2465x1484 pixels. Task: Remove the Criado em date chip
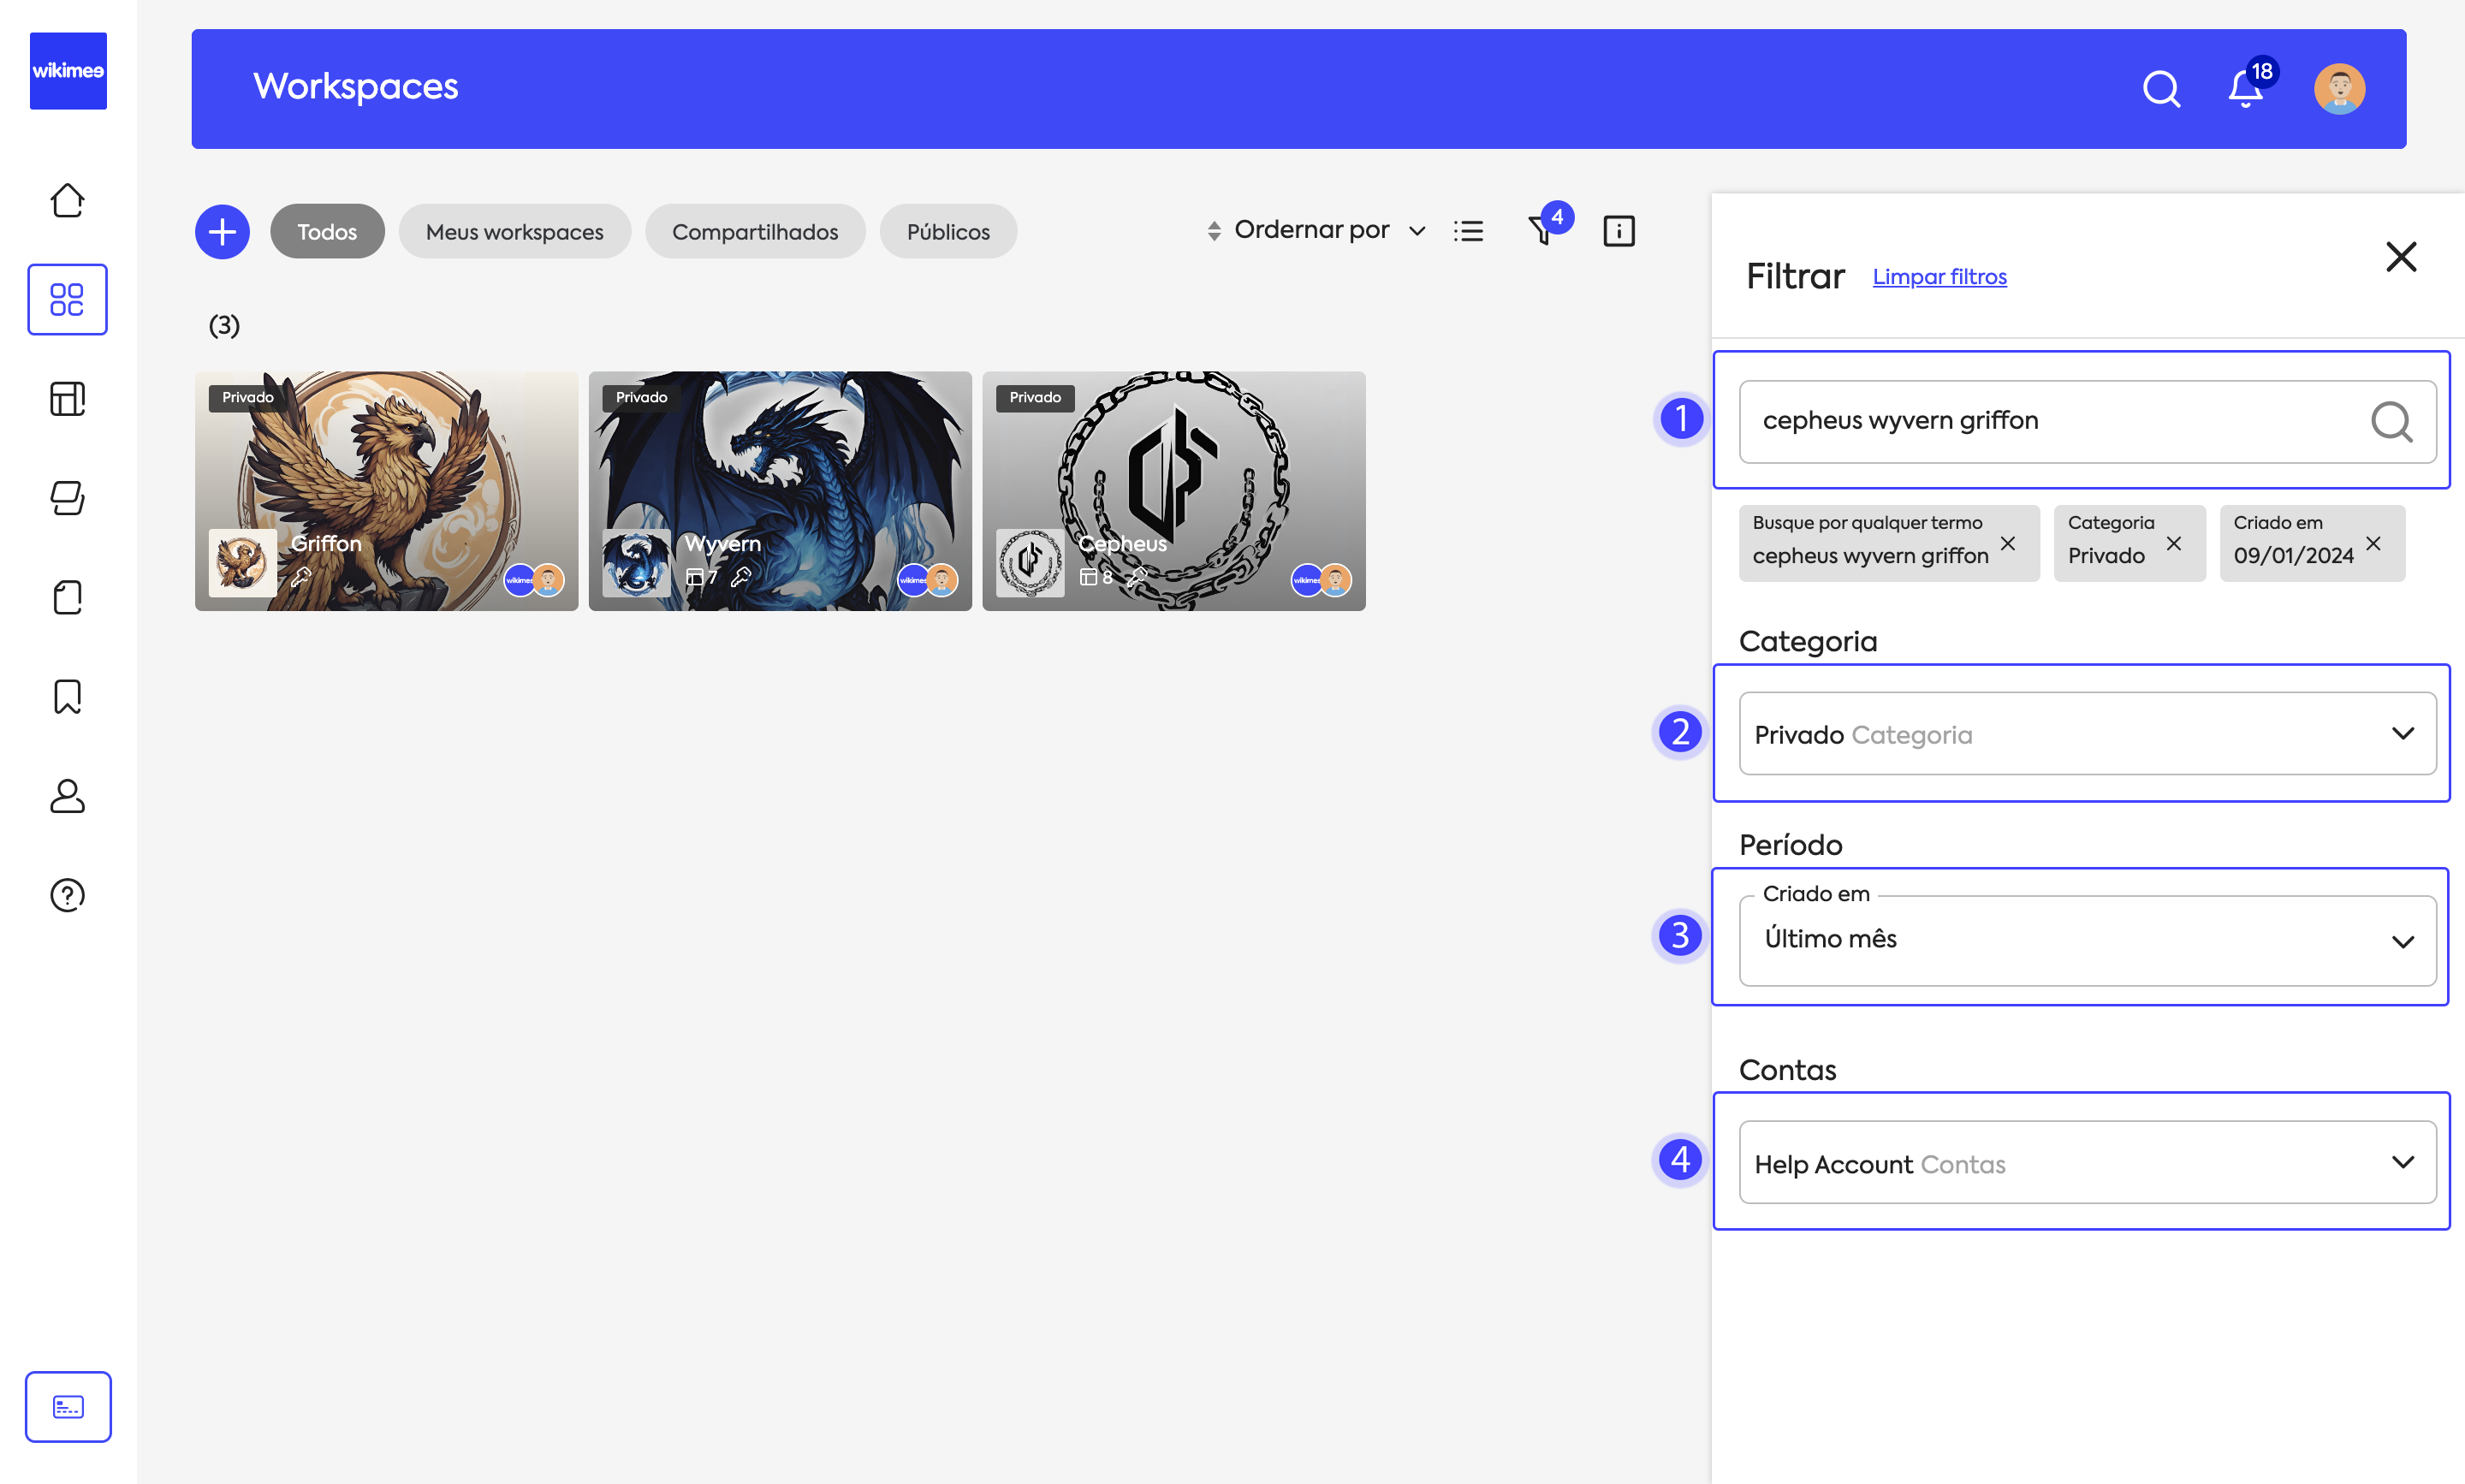point(2373,543)
